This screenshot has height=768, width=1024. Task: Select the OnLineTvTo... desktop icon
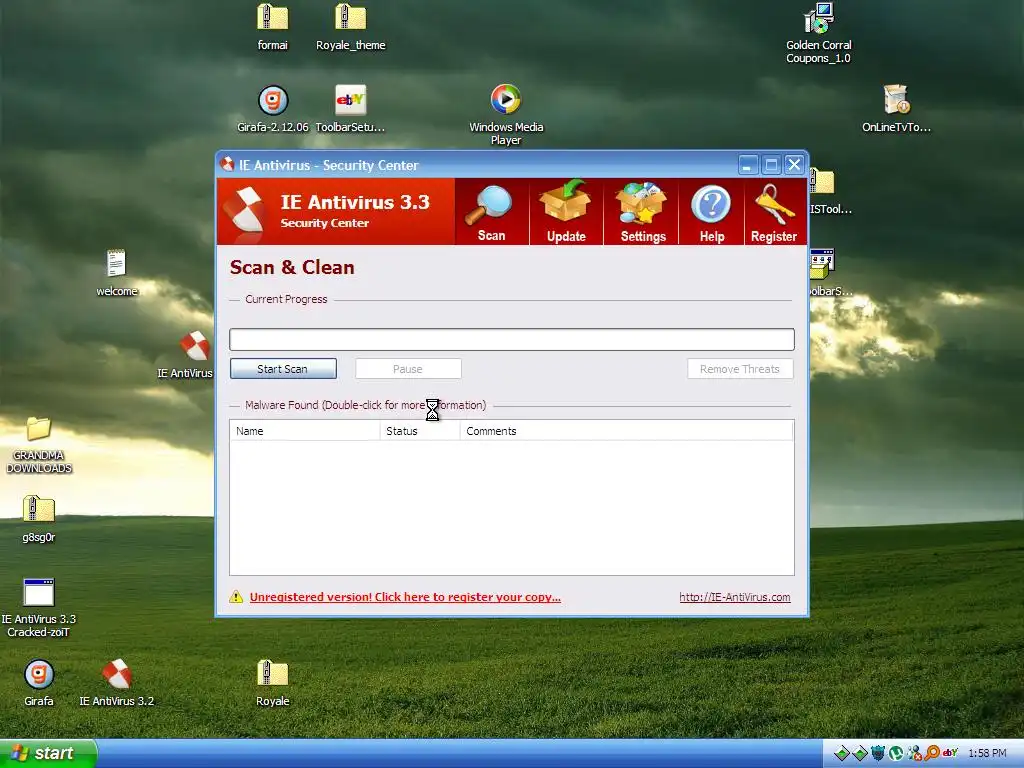pyautogui.click(x=896, y=109)
